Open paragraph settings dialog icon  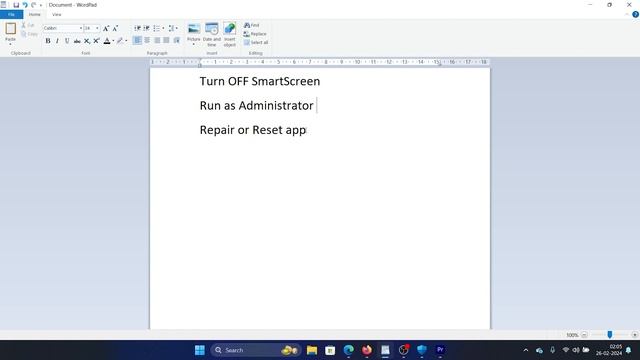pos(176,40)
